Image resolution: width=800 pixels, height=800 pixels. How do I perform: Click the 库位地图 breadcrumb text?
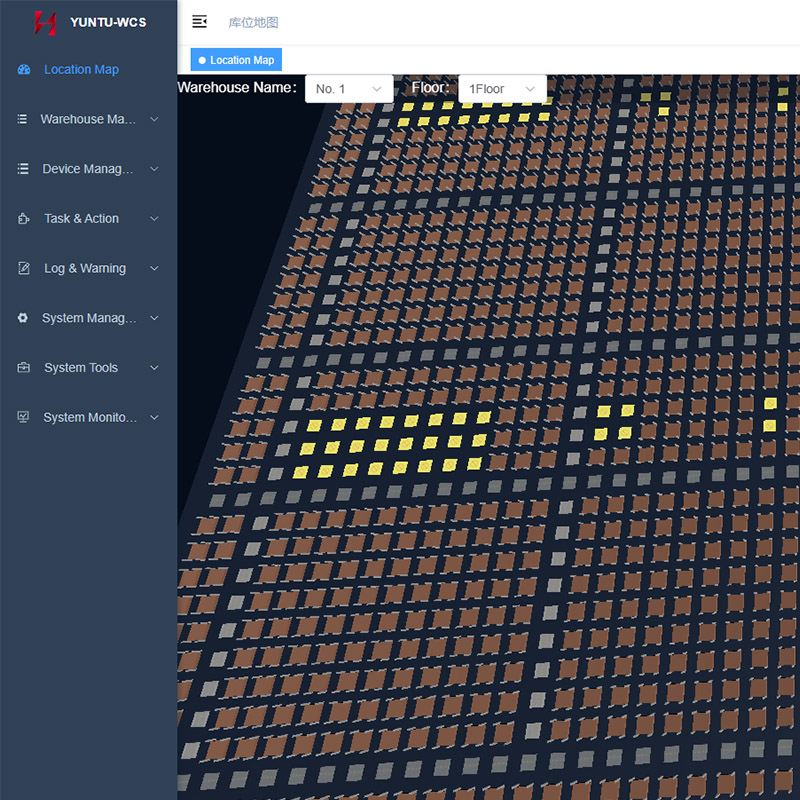[253, 22]
